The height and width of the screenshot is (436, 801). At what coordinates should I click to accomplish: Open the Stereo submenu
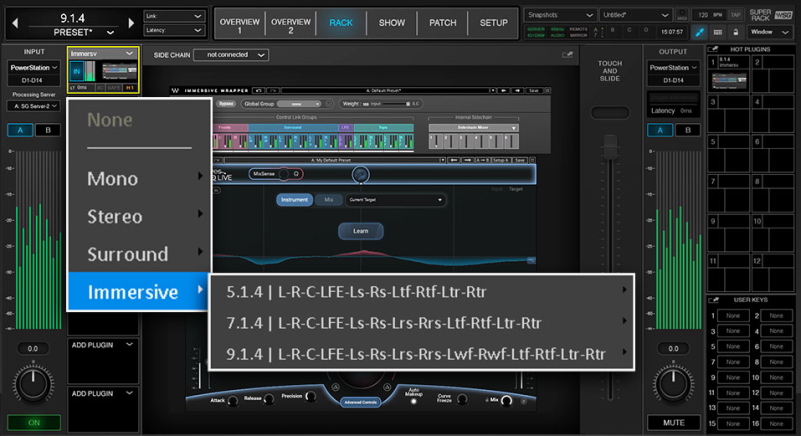(139, 216)
